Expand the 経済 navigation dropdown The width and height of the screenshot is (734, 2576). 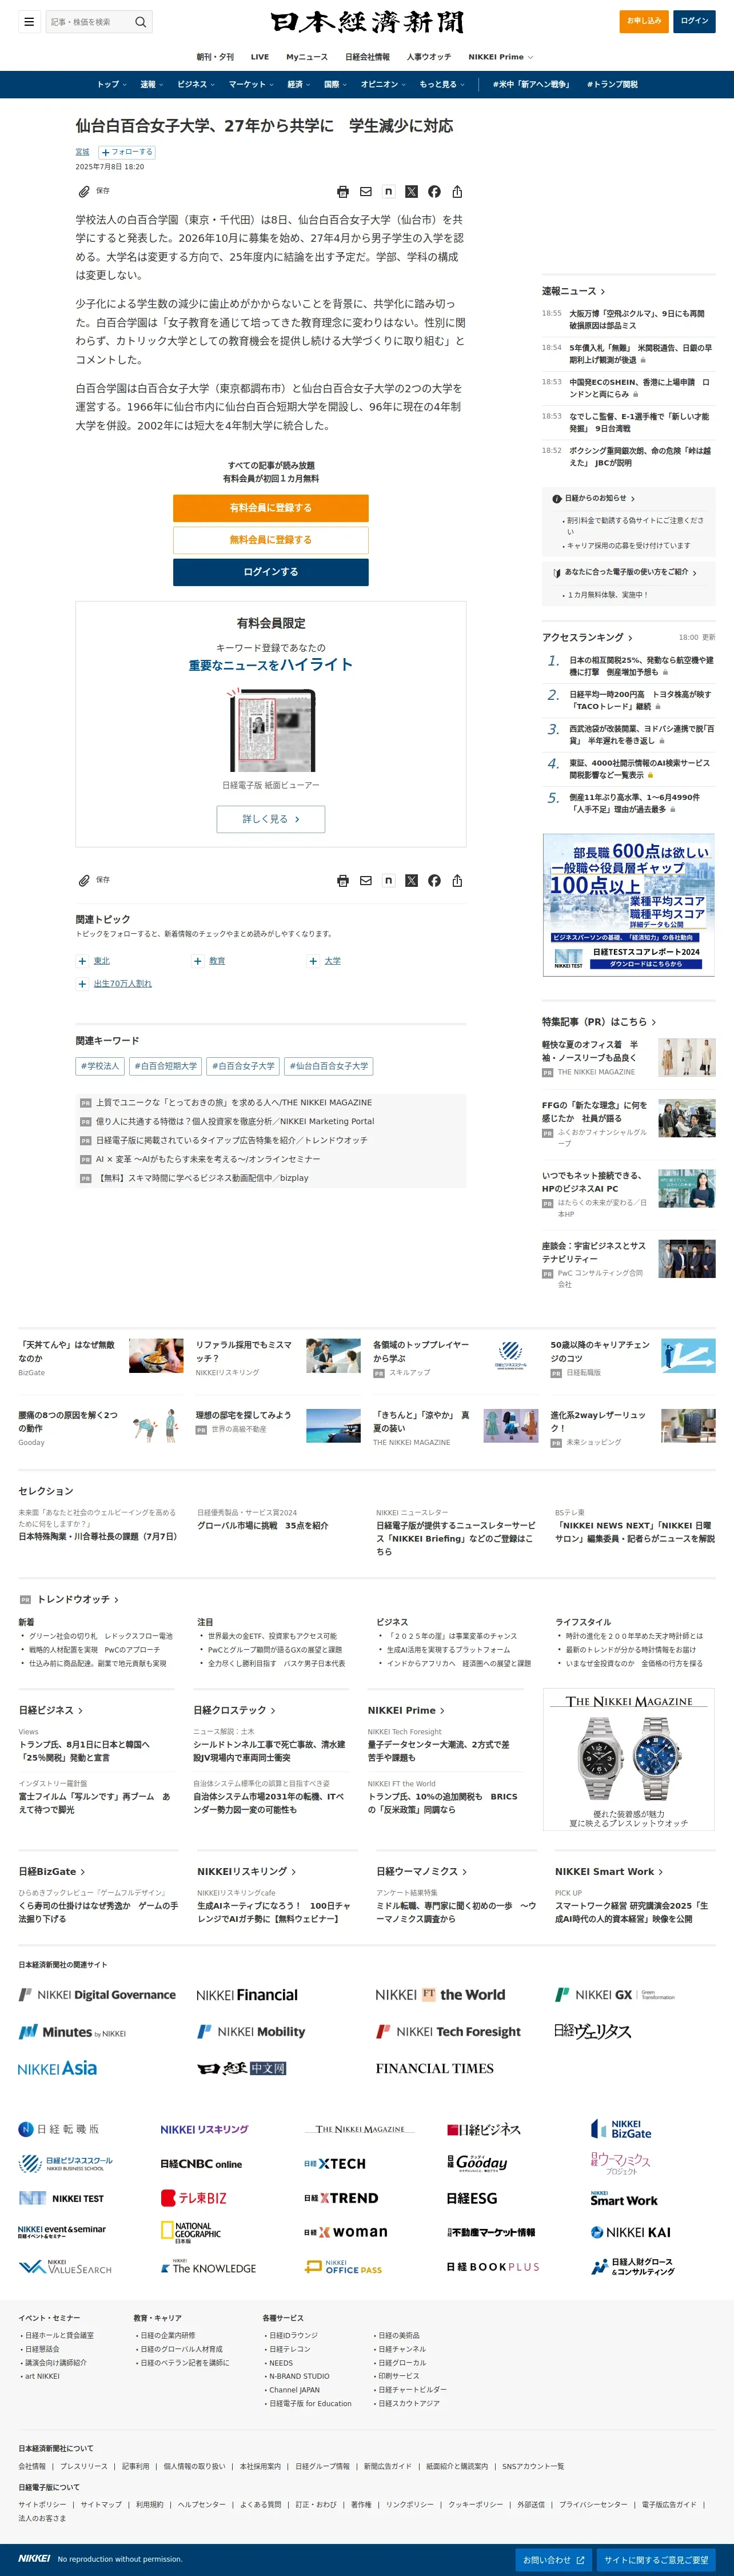click(x=298, y=84)
